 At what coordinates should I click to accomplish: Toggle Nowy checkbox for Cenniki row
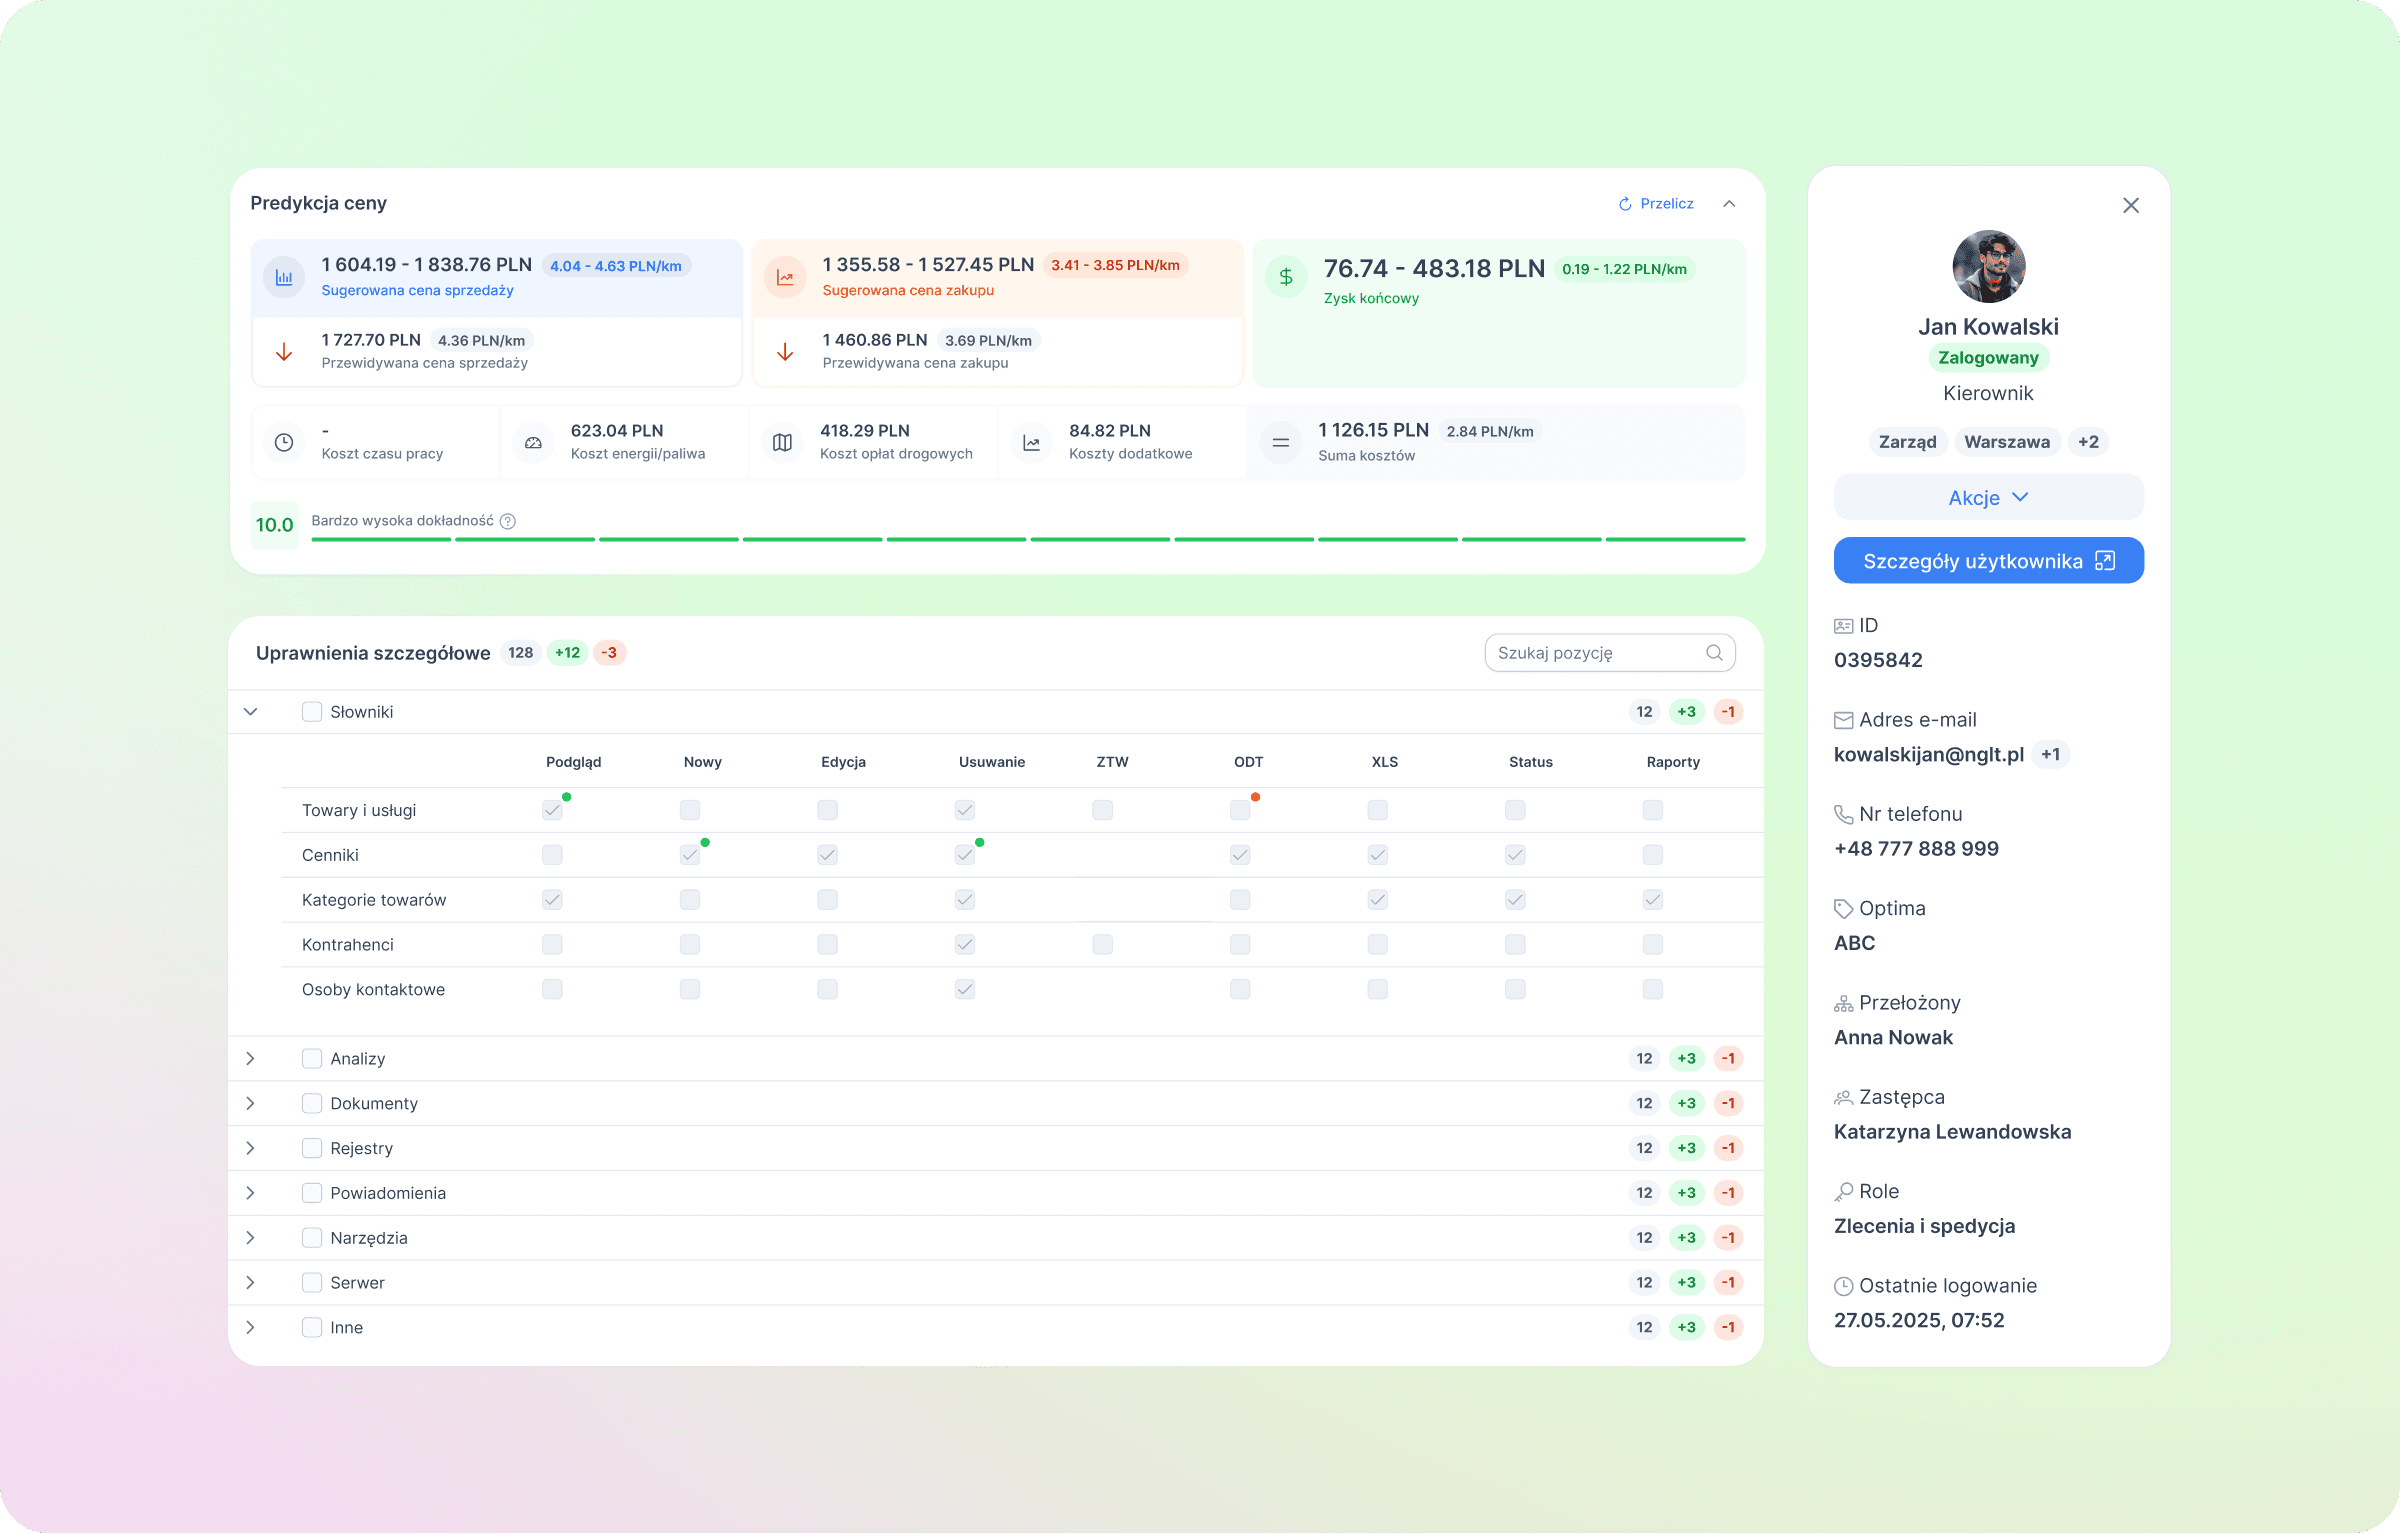(x=690, y=855)
